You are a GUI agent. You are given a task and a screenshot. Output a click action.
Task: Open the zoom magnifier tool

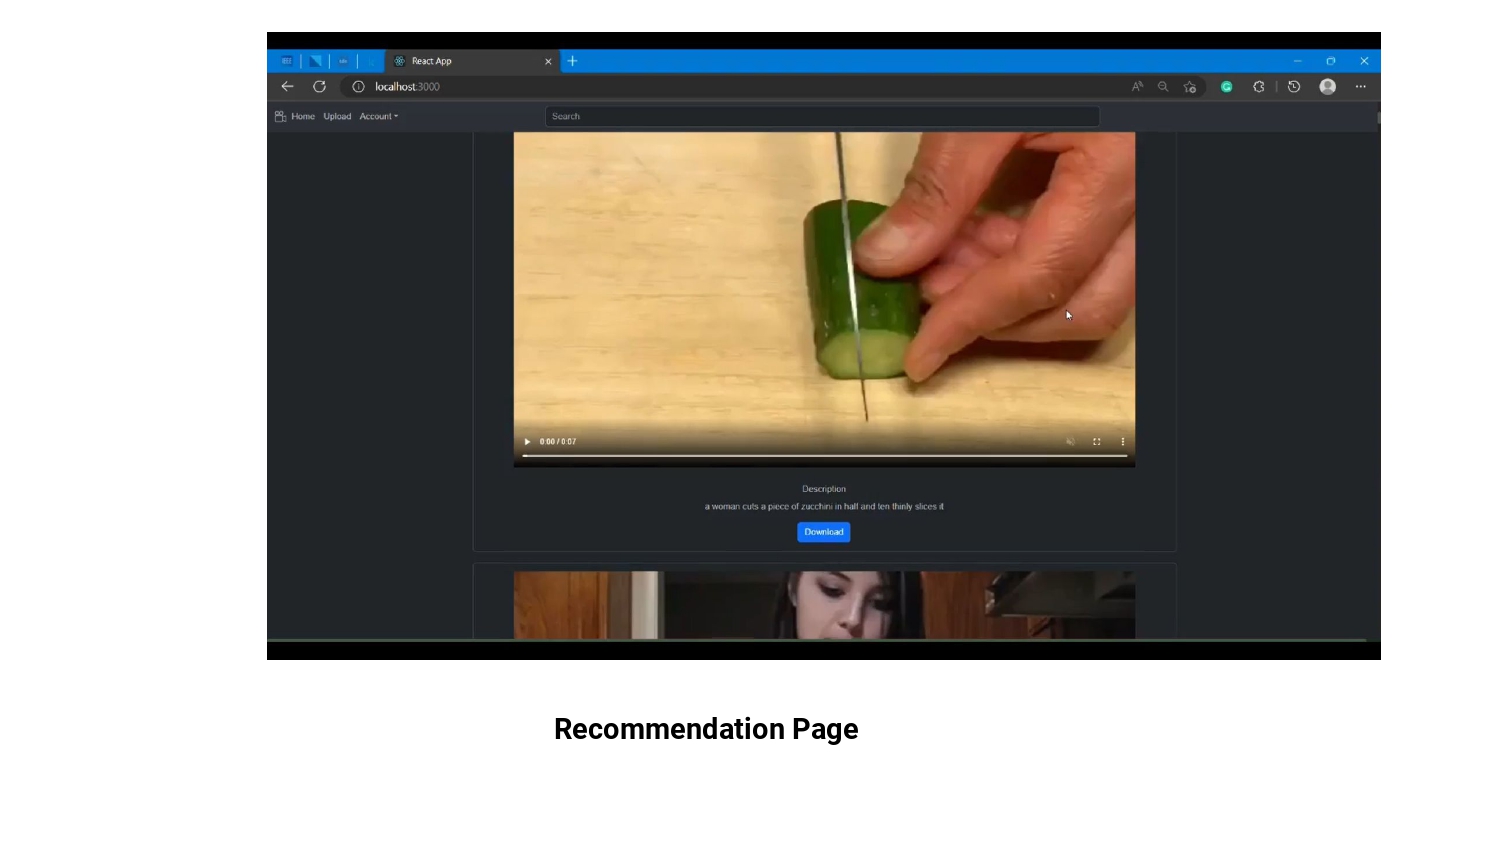(1163, 87)
